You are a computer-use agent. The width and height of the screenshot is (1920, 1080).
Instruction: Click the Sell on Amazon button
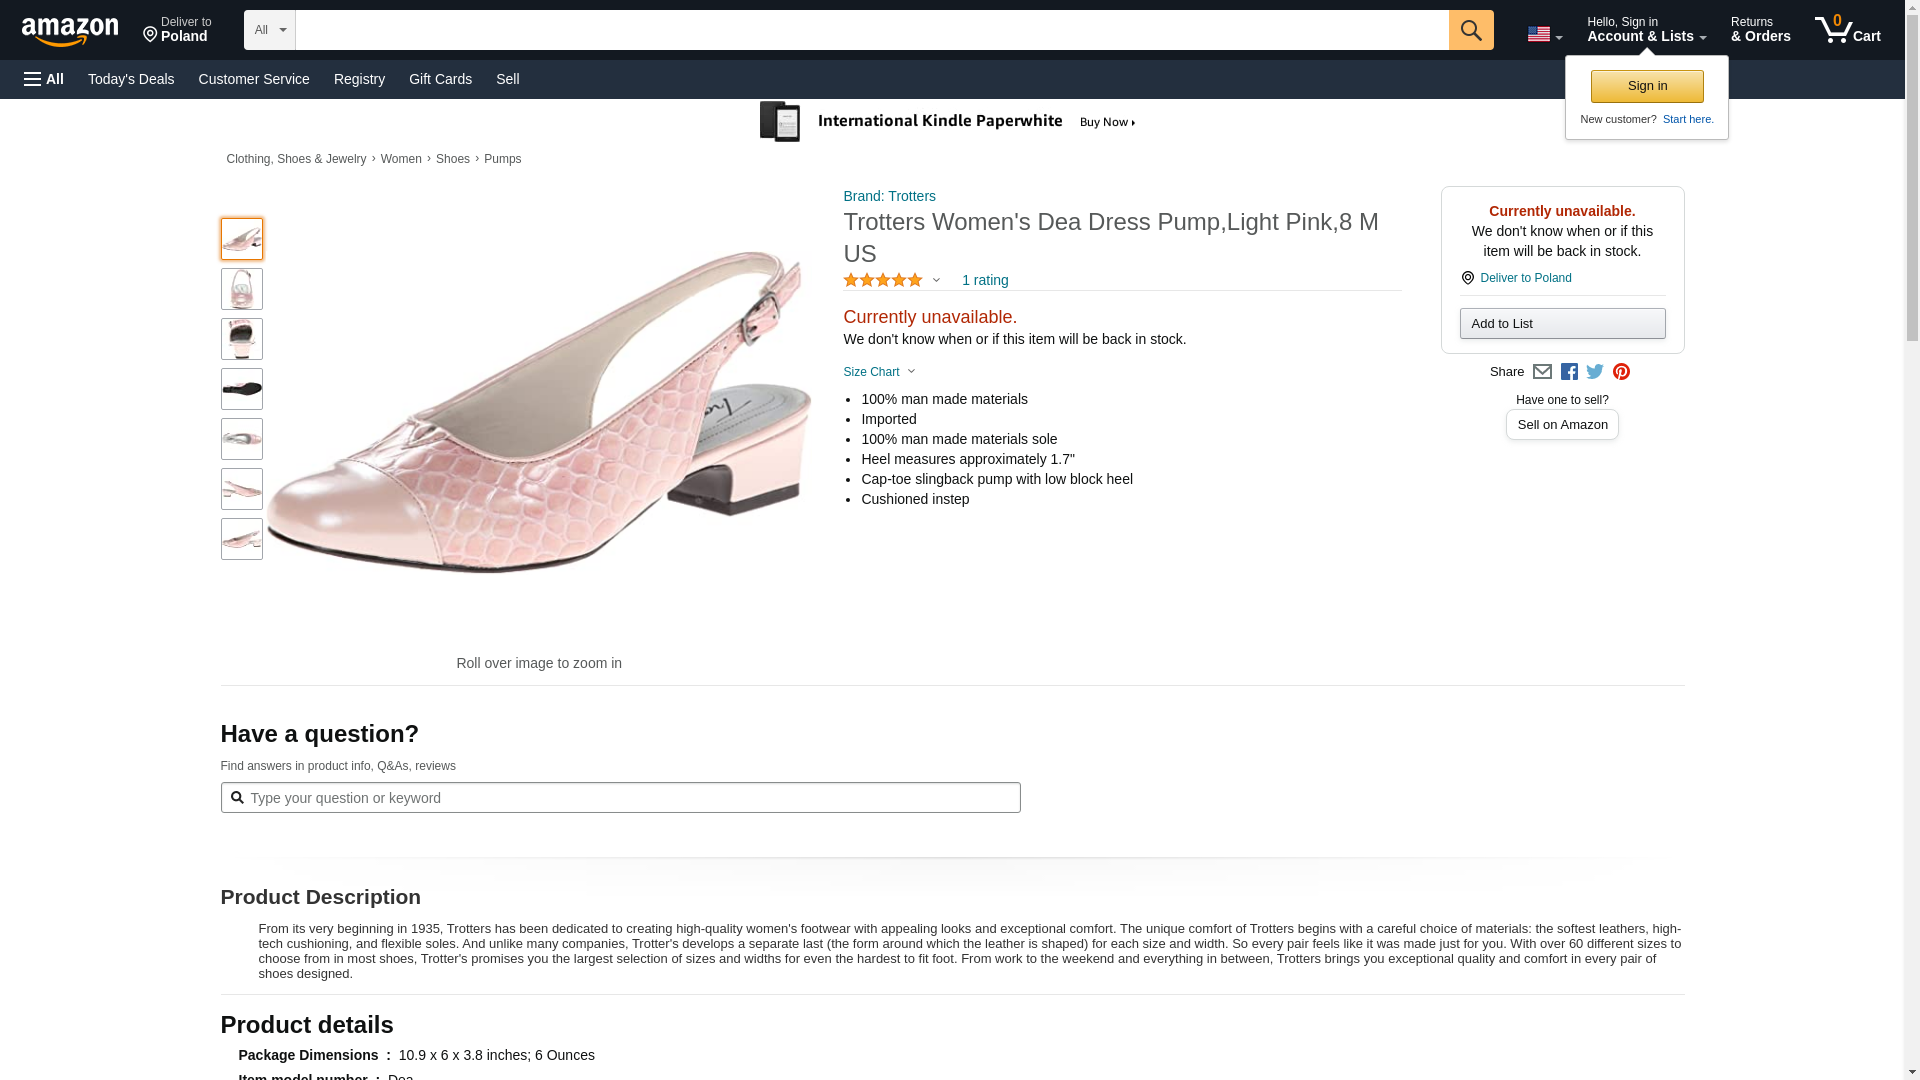click(1562, 425)
